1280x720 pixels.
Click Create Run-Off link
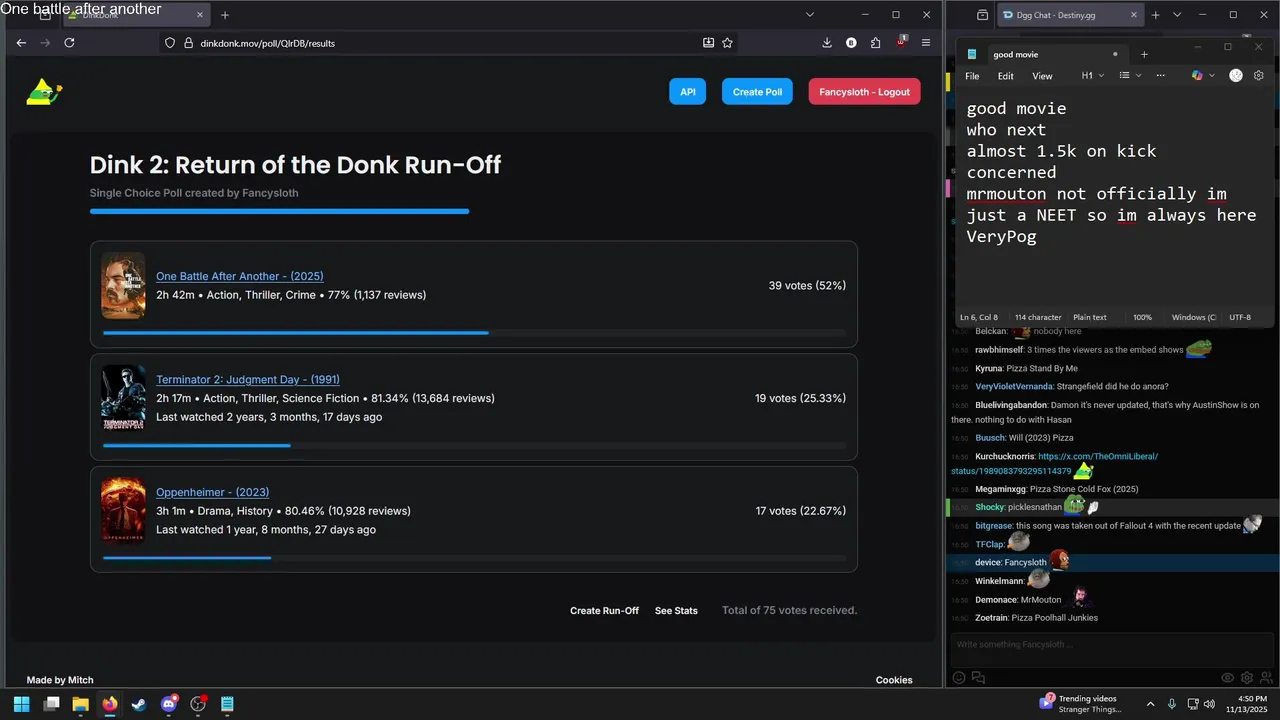[x=604, y=610]
